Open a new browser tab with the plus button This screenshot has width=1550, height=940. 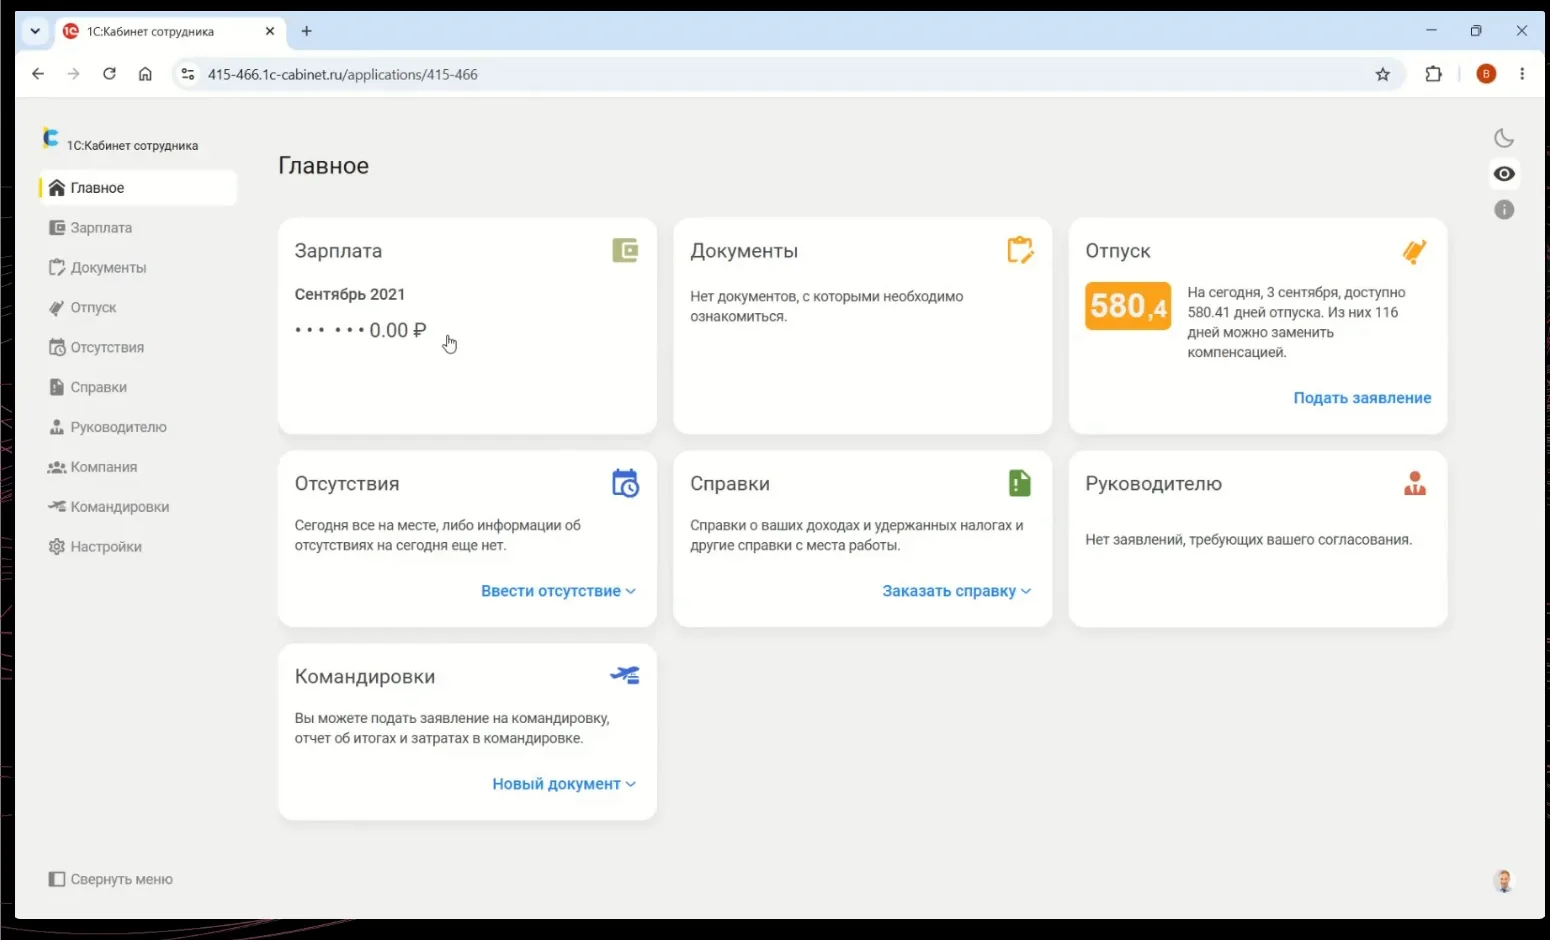click(x=307, y=31)
